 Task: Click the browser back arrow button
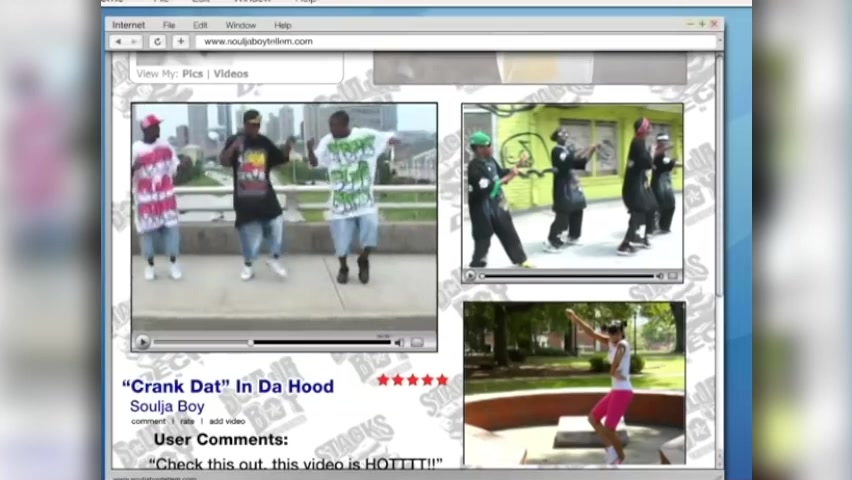118,41
